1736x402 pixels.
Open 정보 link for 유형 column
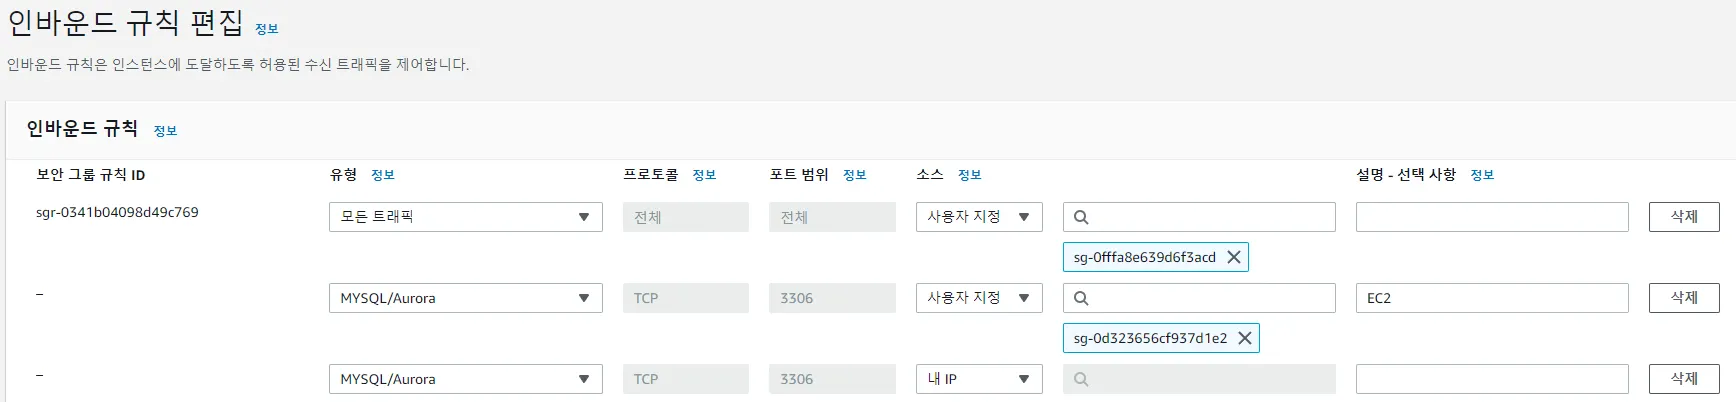[383, 175]
